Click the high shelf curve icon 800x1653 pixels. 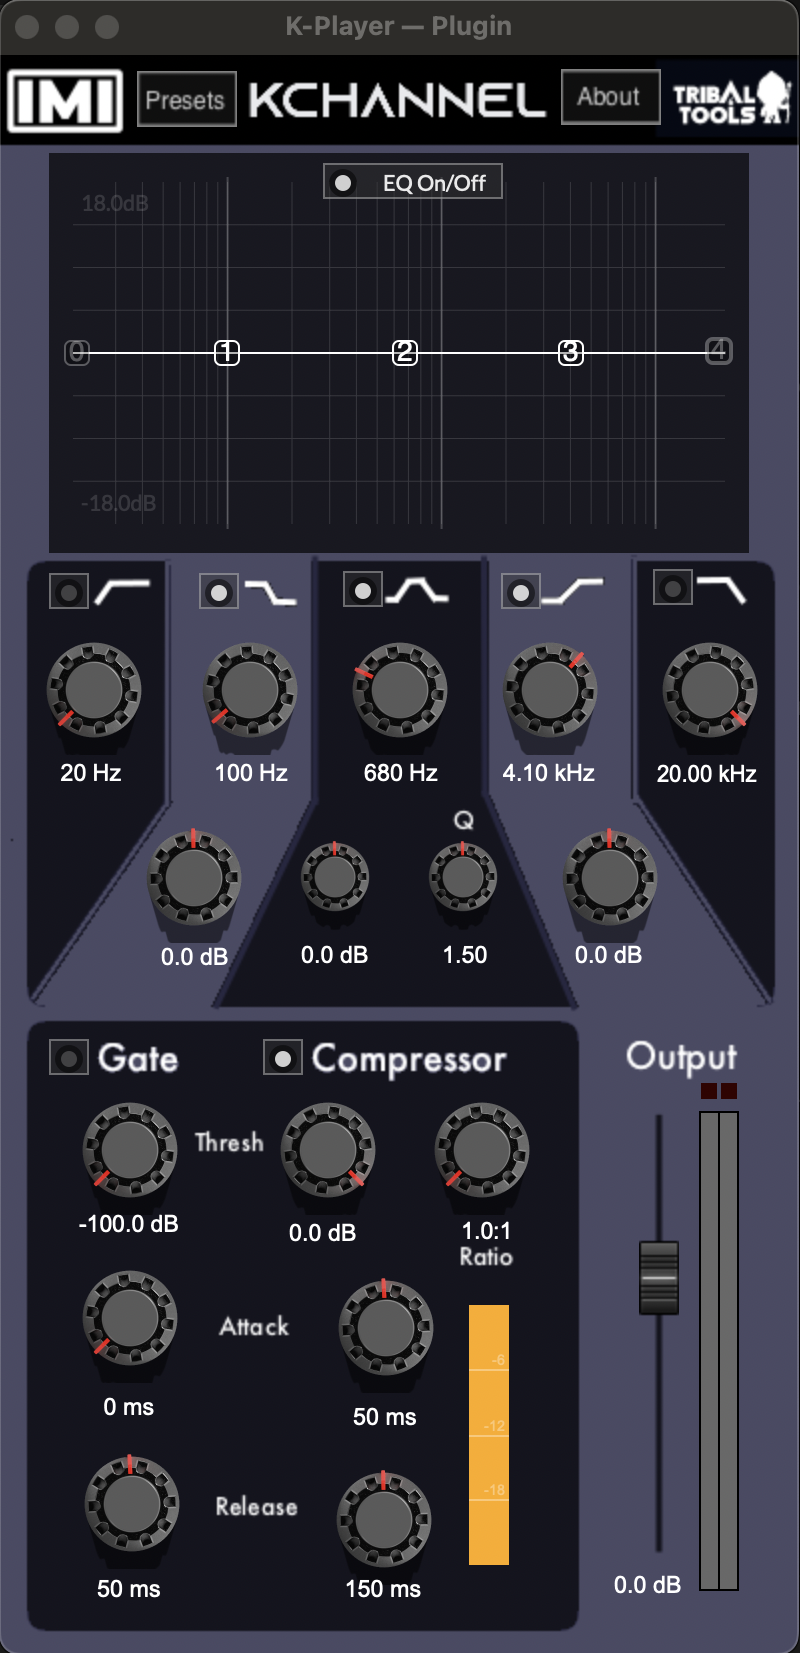573,592
